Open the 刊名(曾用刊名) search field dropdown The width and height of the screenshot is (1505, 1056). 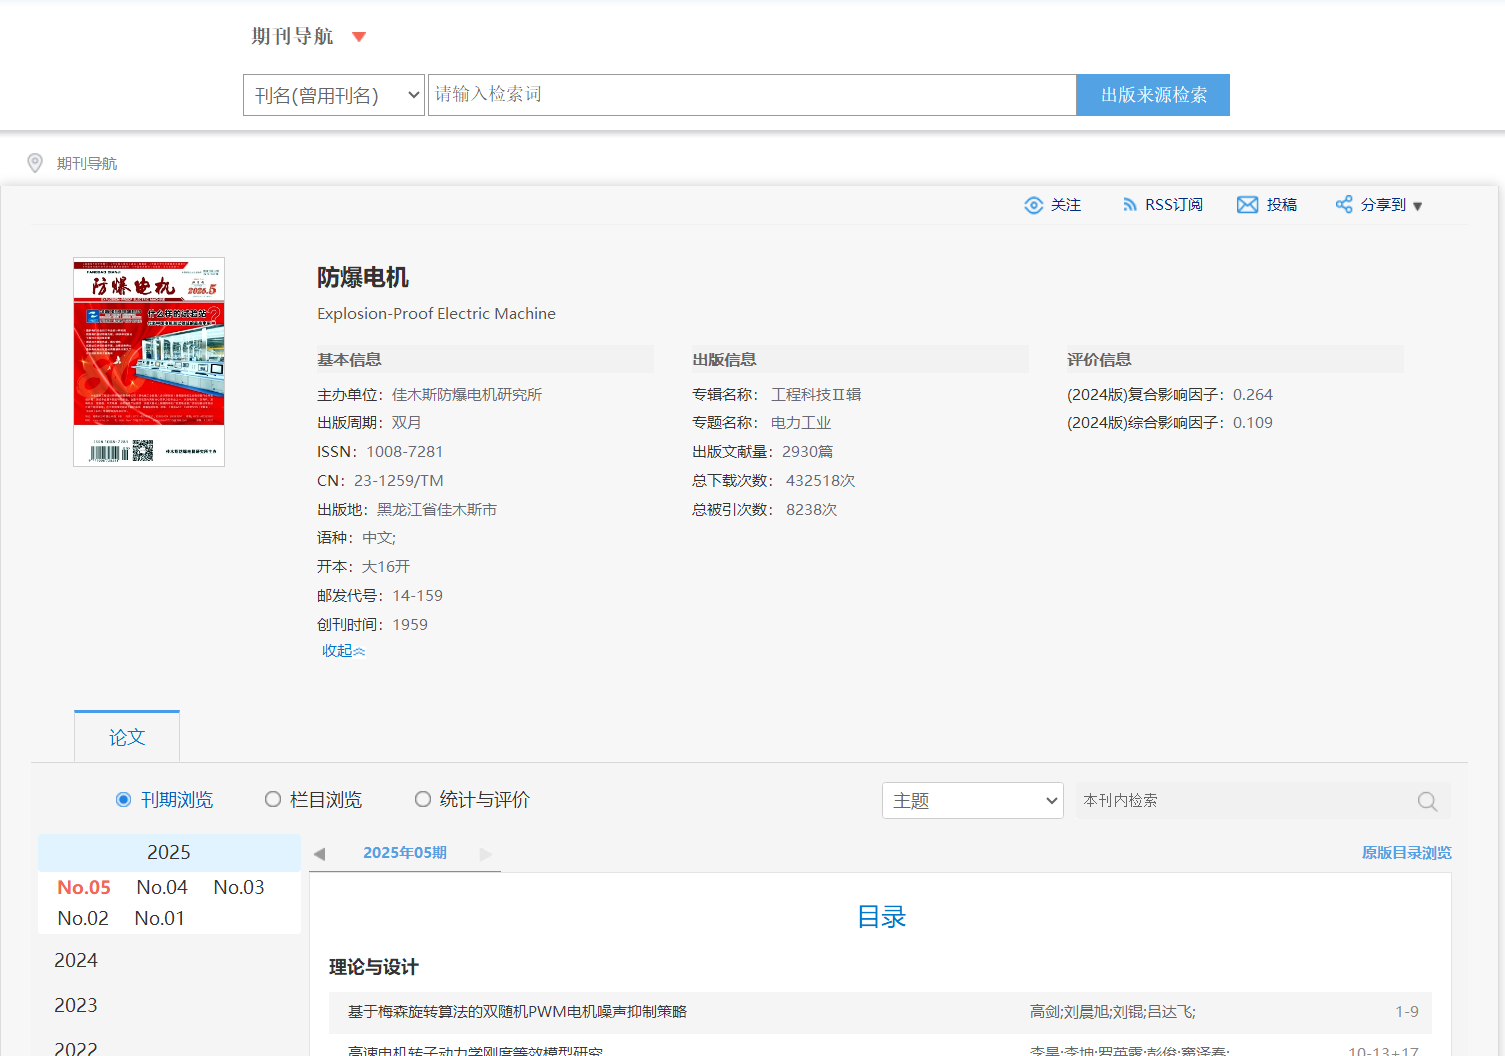(x=333, y=95)
